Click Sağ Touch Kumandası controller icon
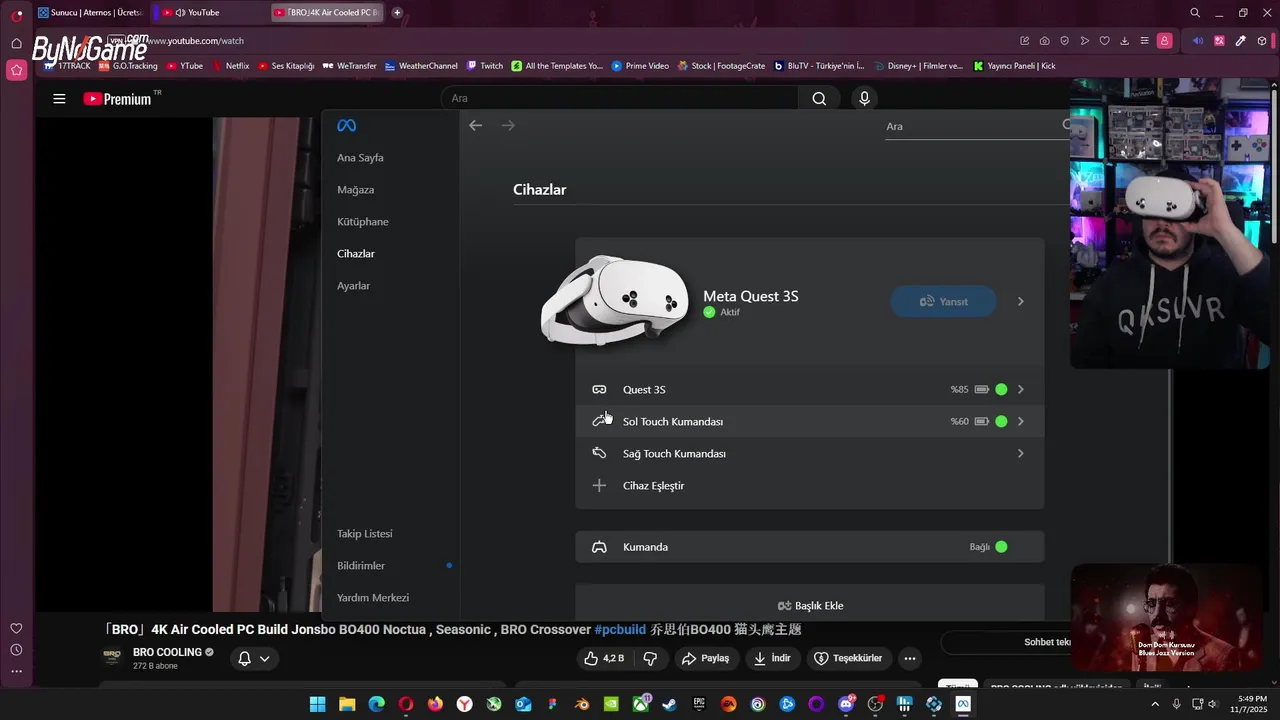The height and width of the screenshot is (720, 1280). tap(599, 454)
